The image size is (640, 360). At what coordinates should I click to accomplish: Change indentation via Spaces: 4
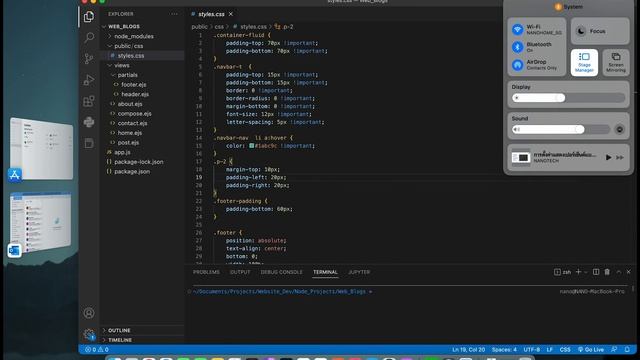[504, 349]
